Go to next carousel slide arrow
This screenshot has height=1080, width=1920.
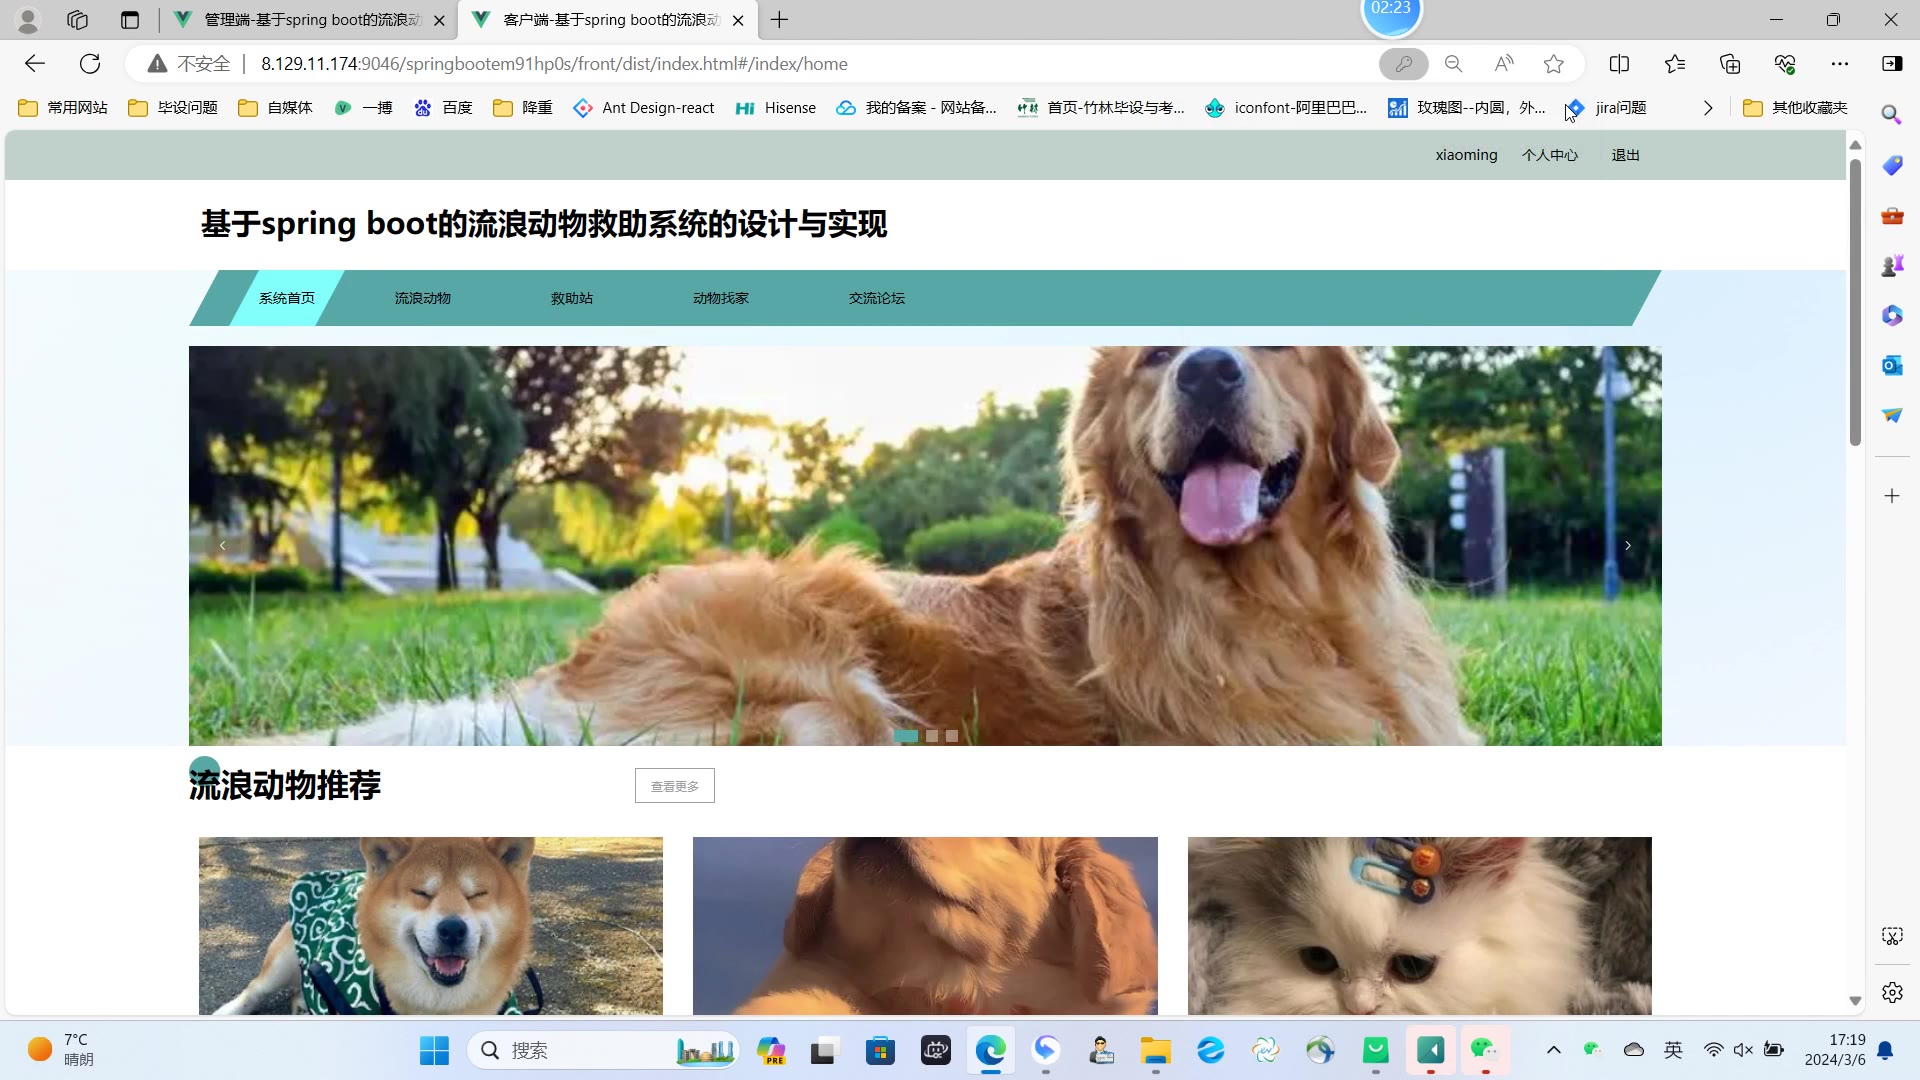pos(1628,546)
